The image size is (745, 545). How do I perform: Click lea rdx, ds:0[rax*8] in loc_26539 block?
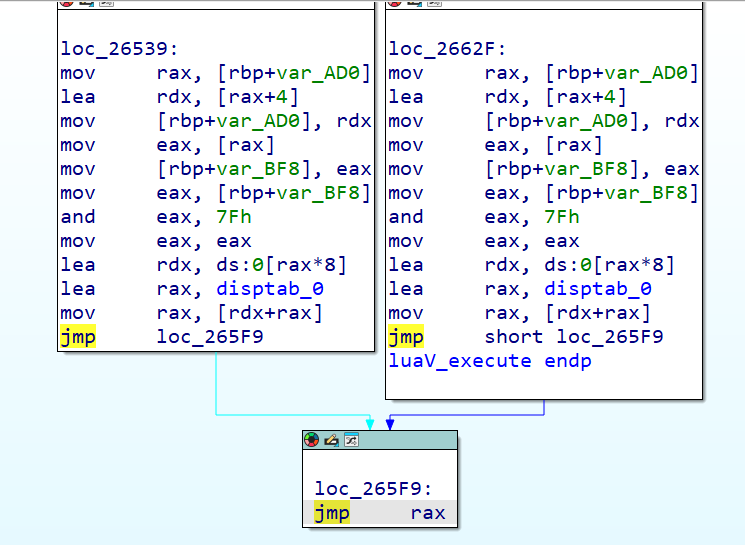click(203, 265)
